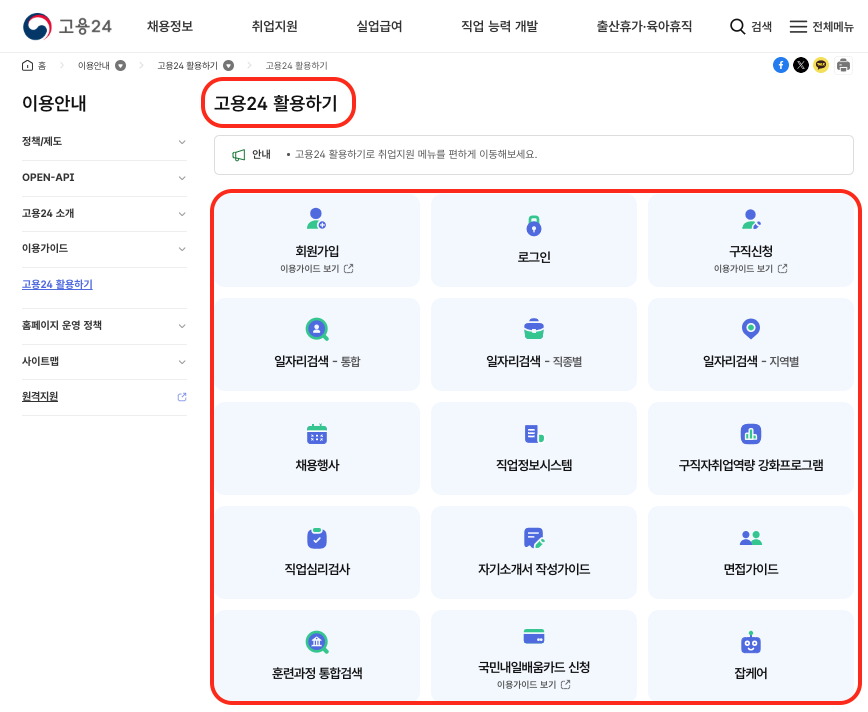Click the 지역별 location pin icon
Screen dimensions: 868x712
751,328
